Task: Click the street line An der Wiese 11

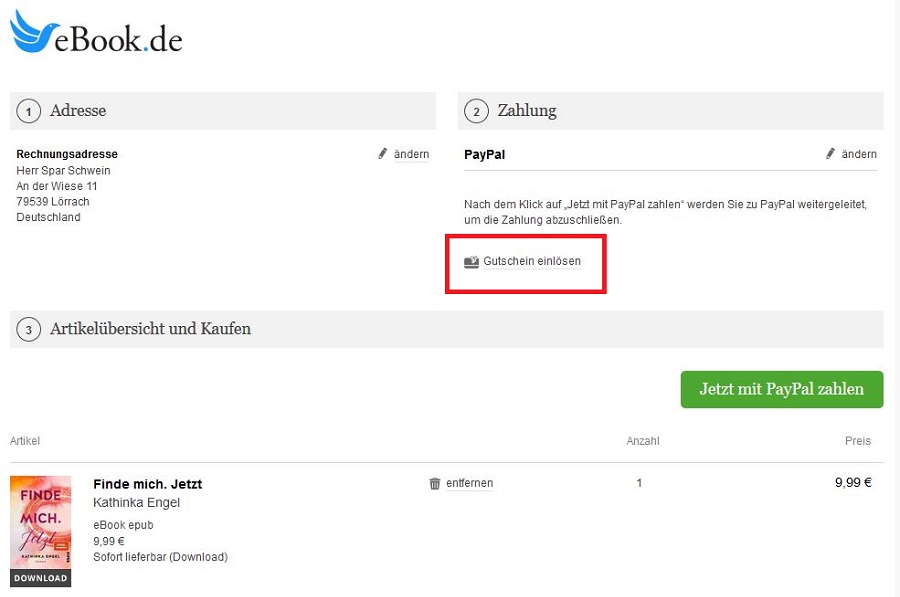Action: click(57, 186)
